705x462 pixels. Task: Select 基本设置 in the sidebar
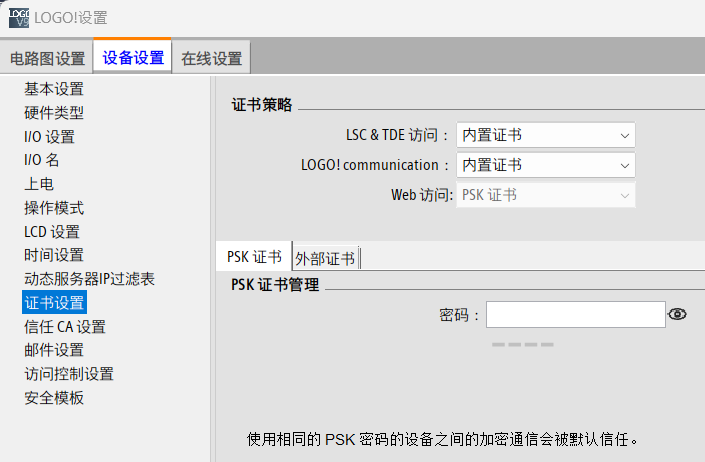point(54,89)
